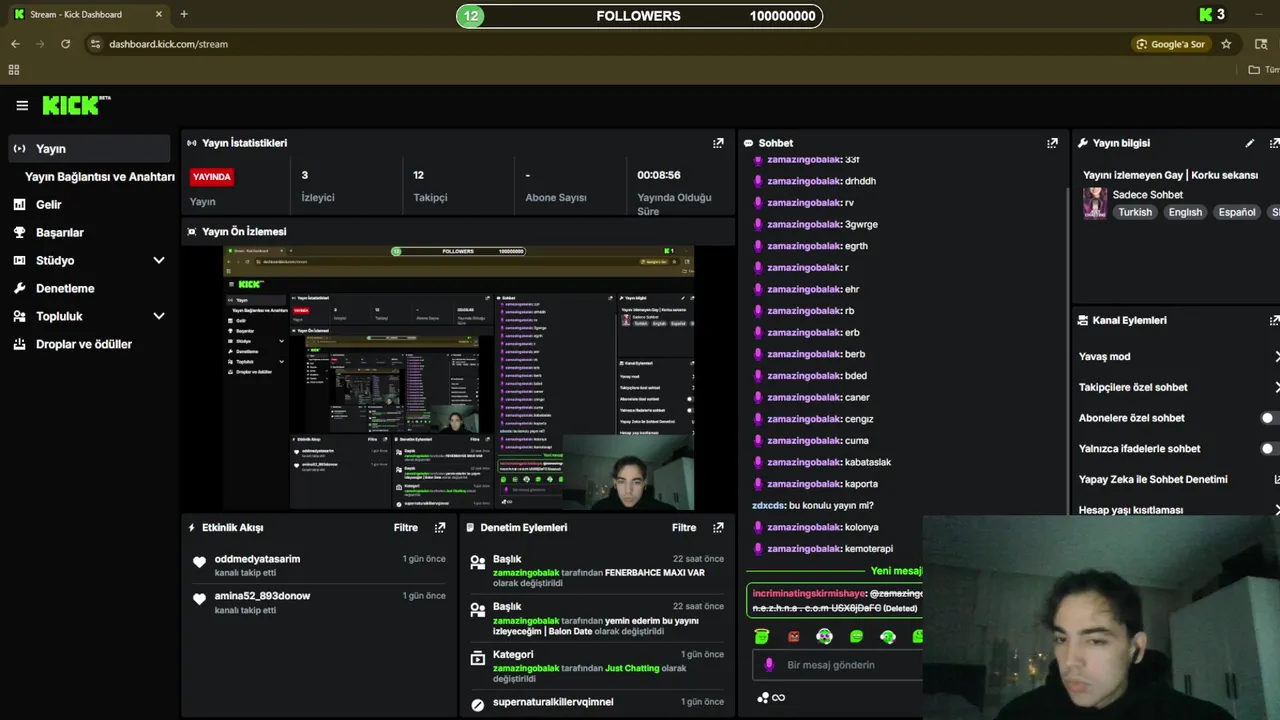
Task: Click the green Kick overlay icon top right
Action: 1206,14
